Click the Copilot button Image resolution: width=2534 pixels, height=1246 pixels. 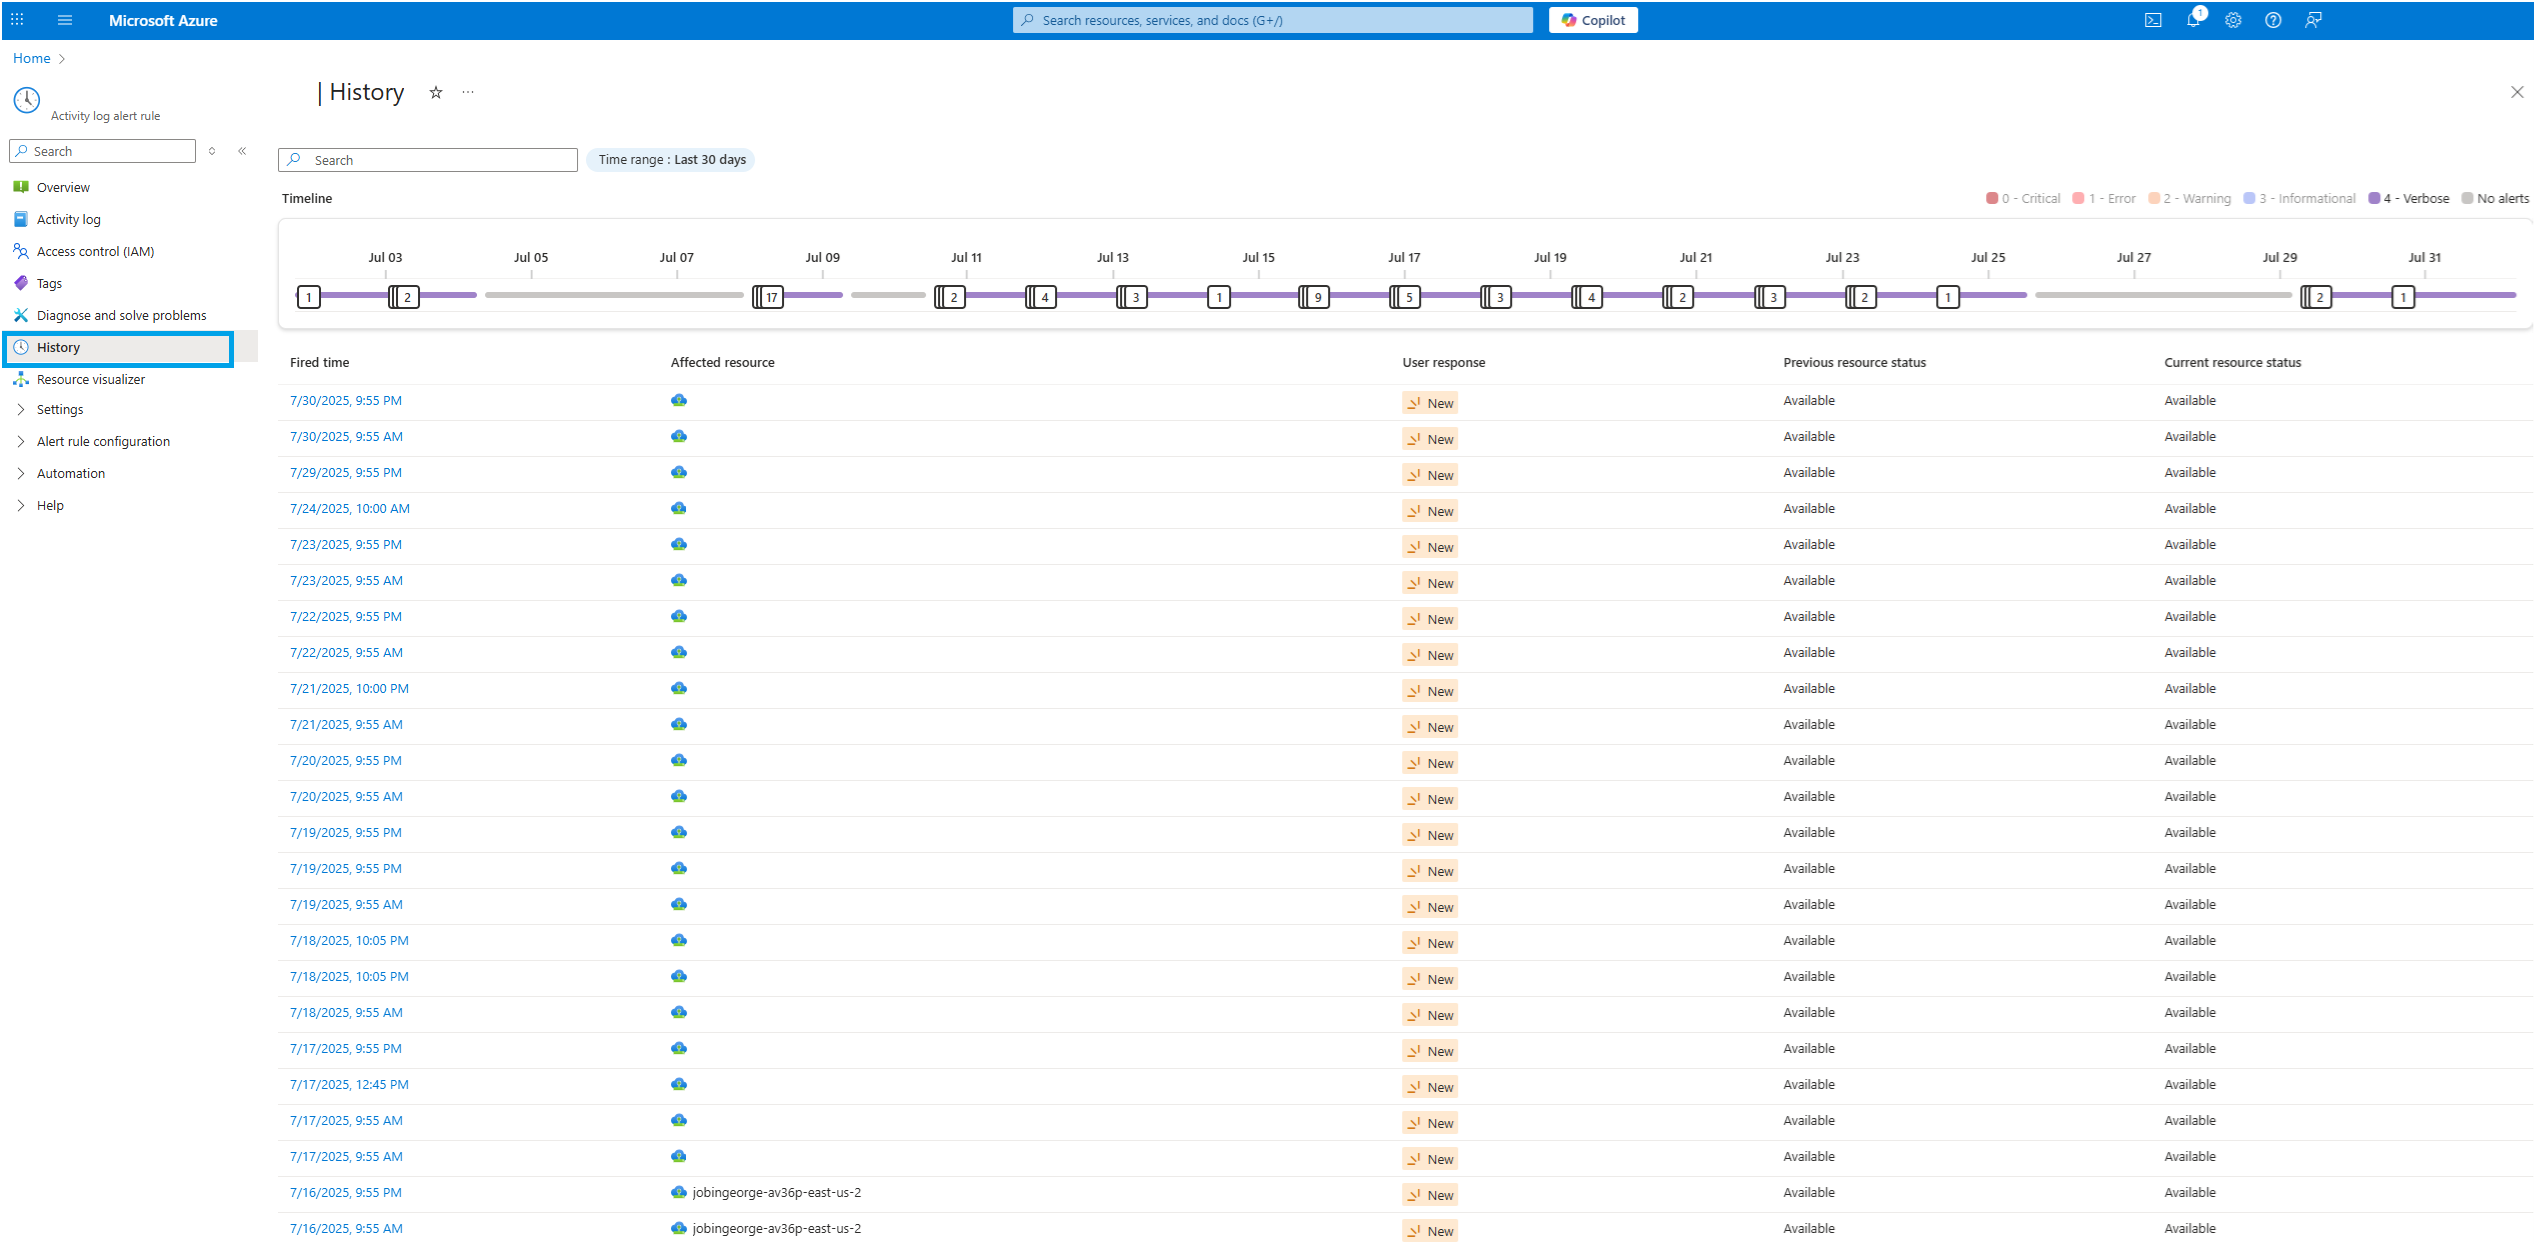pos(1593,20)
